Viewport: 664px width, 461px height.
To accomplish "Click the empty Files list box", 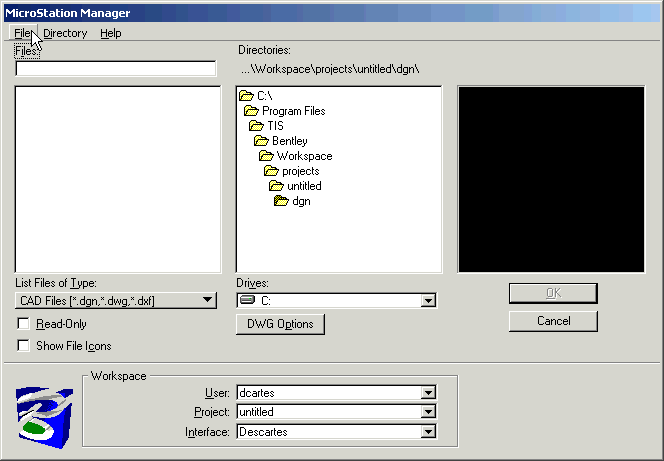I will pos(118,179).
